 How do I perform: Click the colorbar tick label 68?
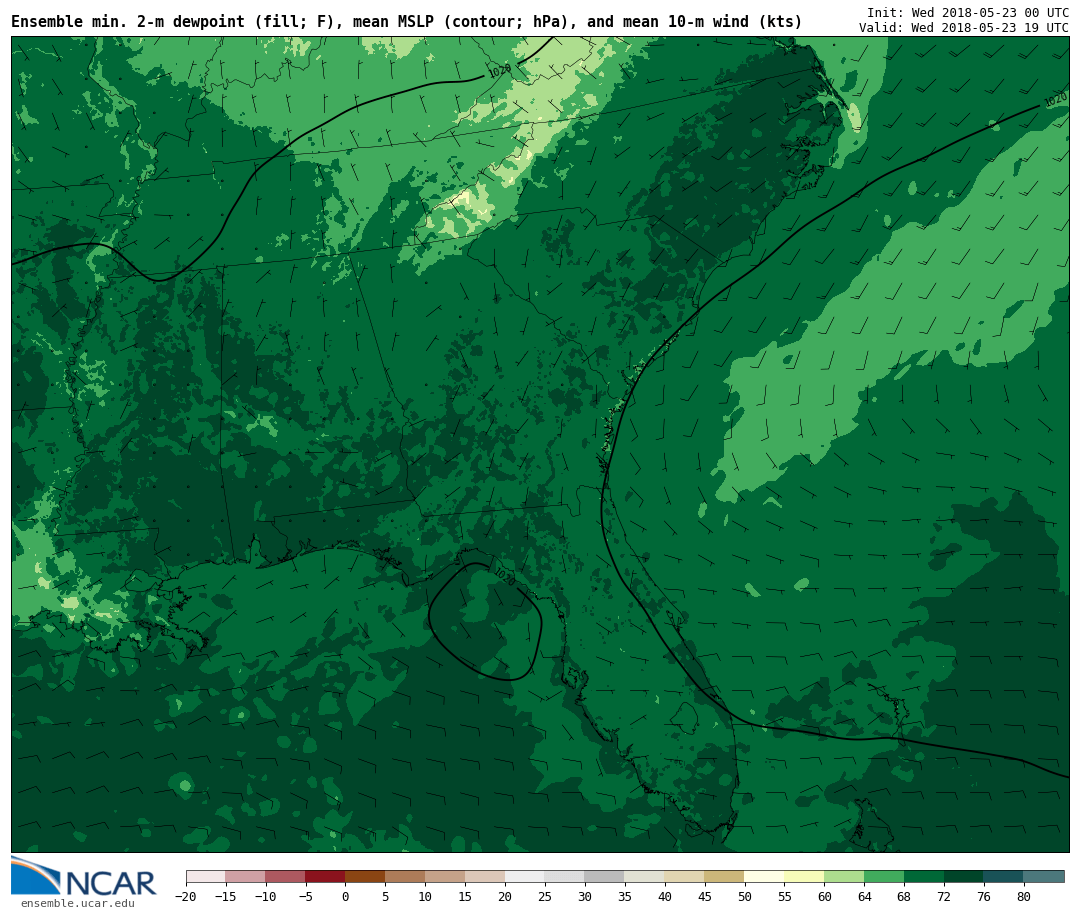coord(904,896)
